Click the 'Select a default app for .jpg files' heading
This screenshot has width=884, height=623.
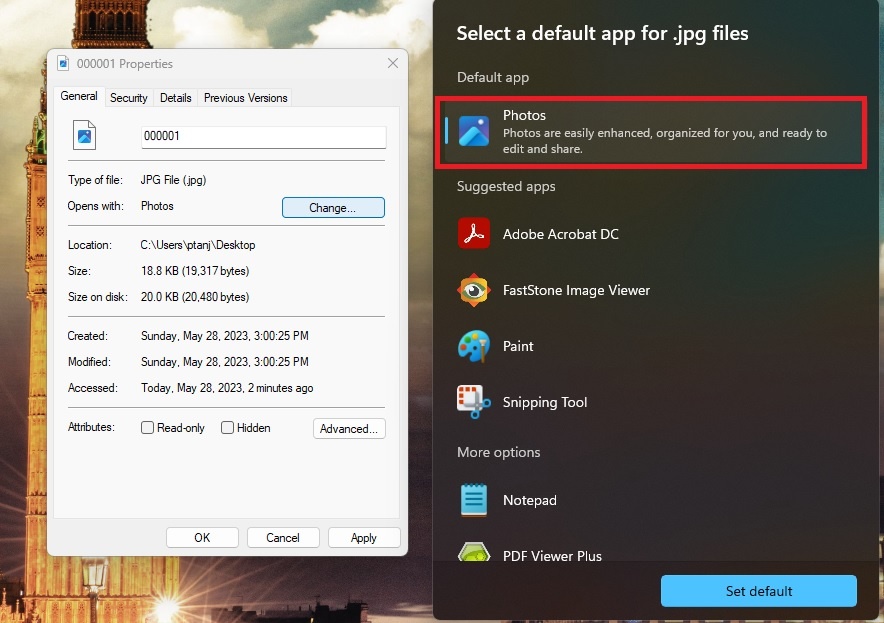pos(602,33)
